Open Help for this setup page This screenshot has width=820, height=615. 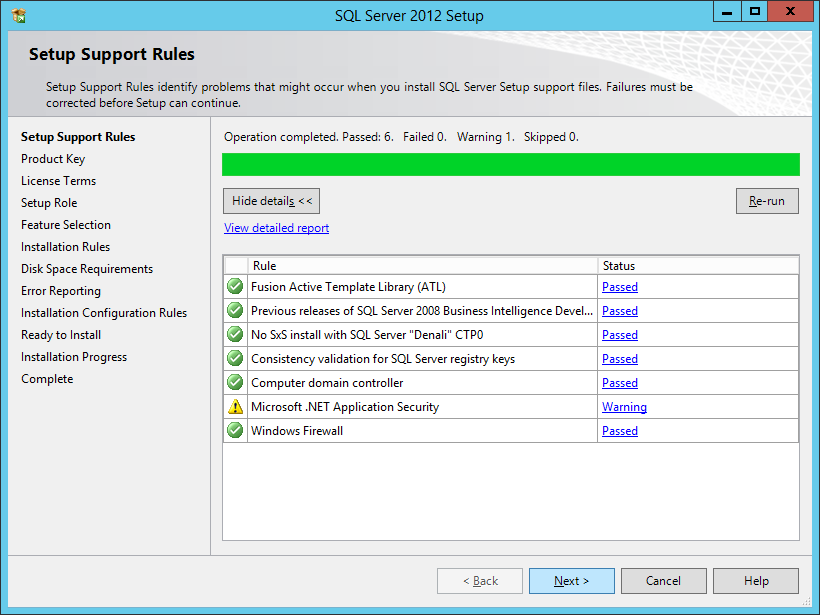tap(755, 580)
